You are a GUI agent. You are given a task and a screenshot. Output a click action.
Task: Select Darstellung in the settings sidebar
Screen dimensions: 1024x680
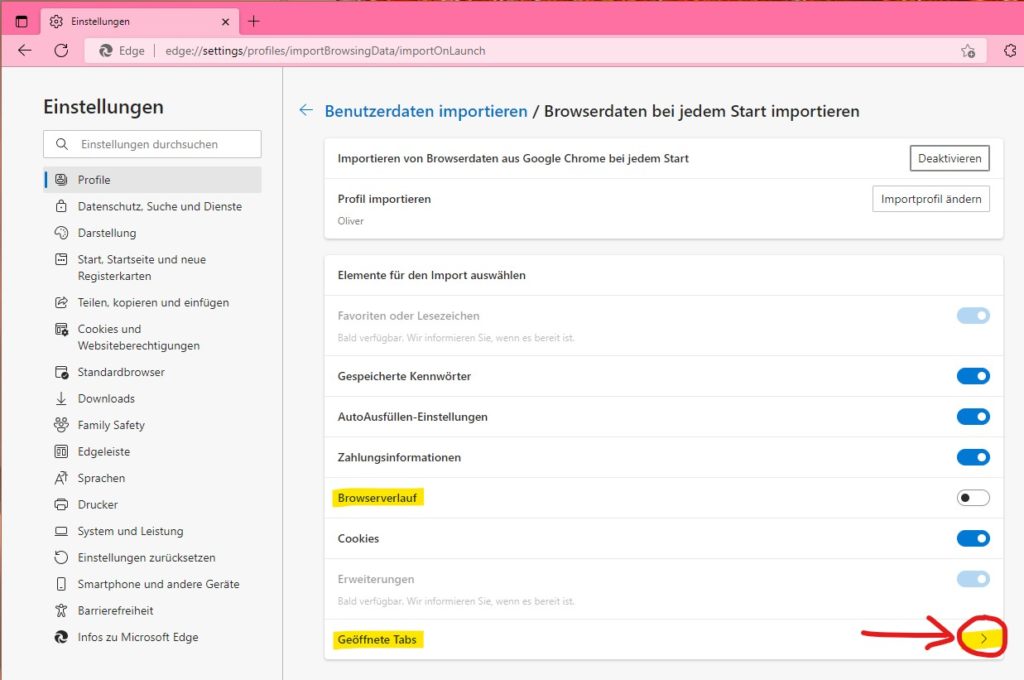tap(106, 233)
